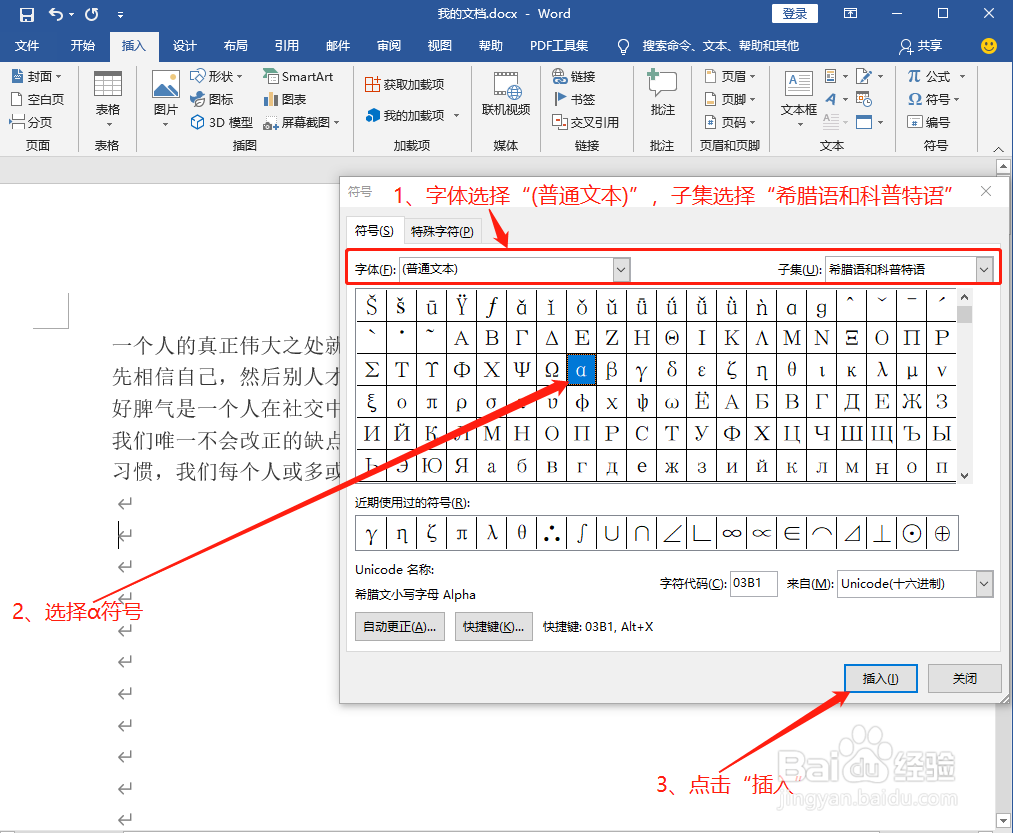Viewport: 1013px width, 833px height.
Task: Select the Ω symbol in the grid
Action: pyautogui.click(x=552, y=370)
